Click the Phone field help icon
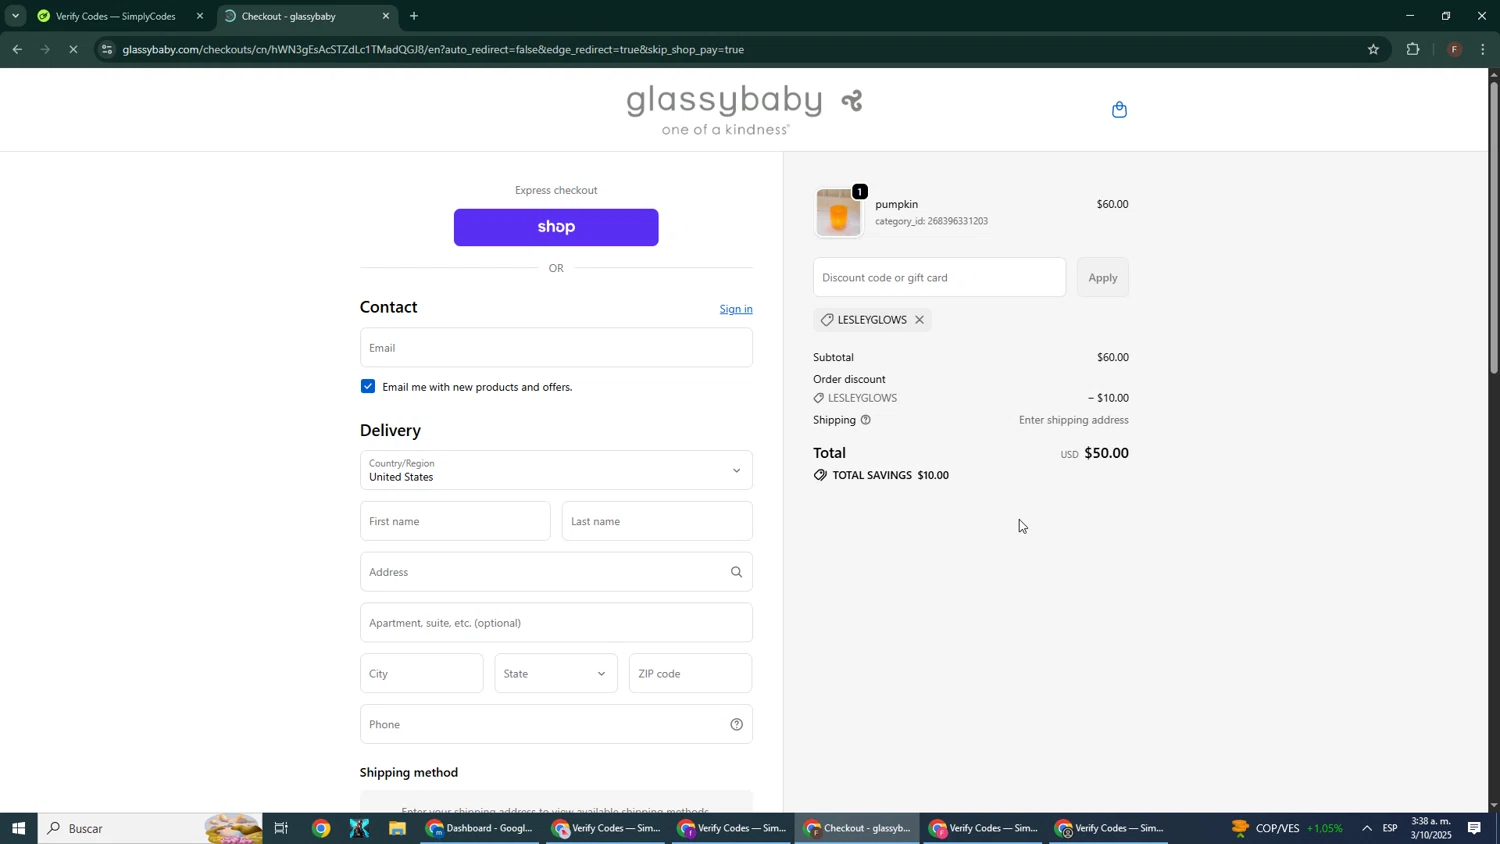 736,725
